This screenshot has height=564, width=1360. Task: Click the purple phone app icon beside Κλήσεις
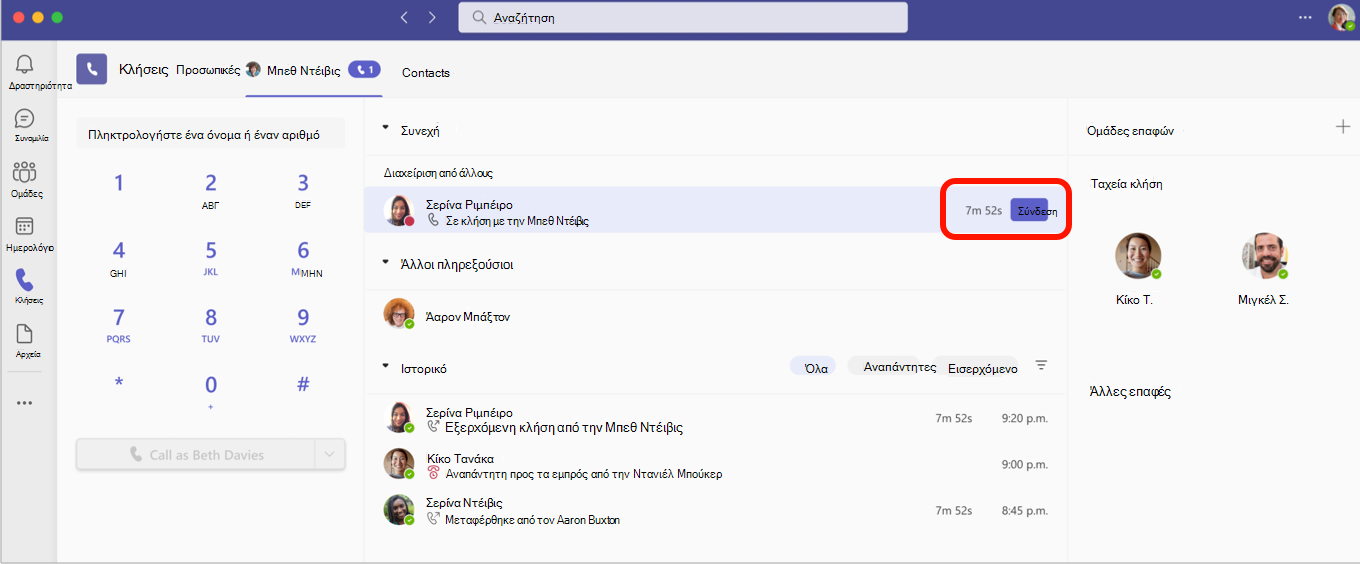92,69
